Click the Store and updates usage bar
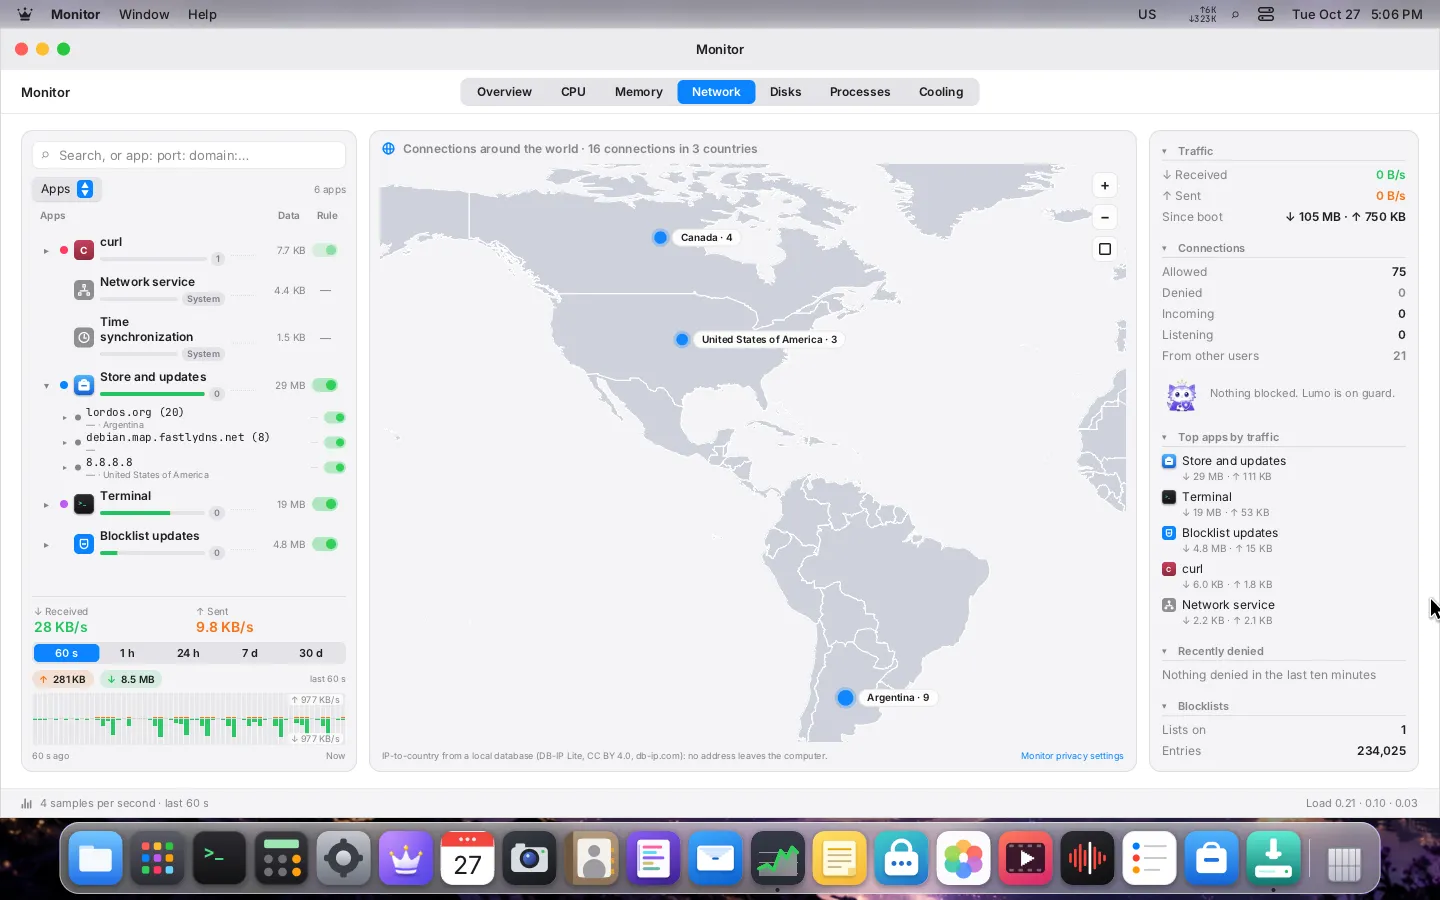 (152, 394)
